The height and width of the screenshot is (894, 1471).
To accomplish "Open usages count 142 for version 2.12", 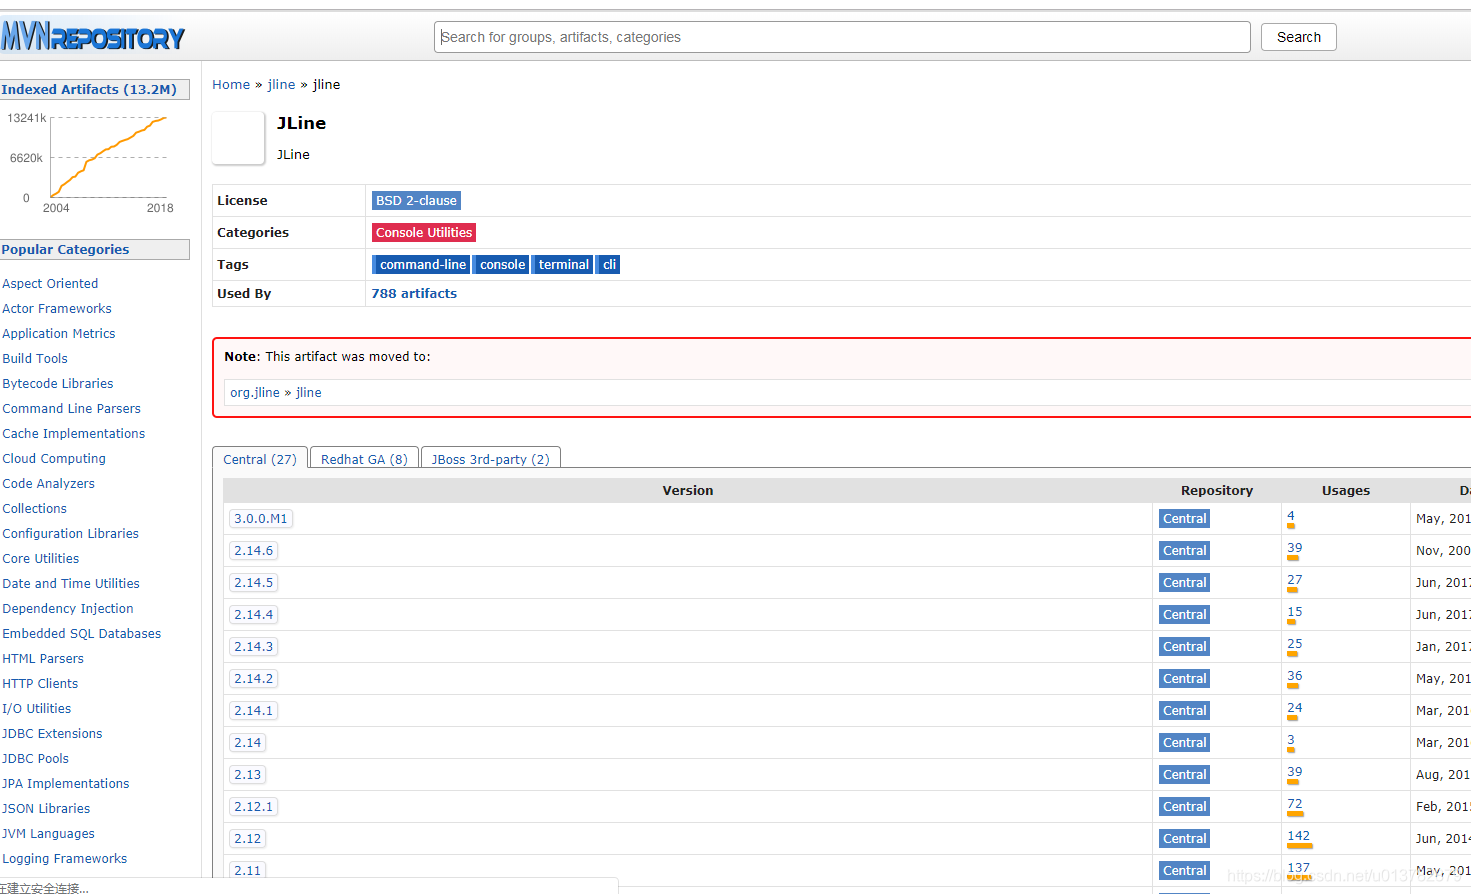I will click(1298, 836).
